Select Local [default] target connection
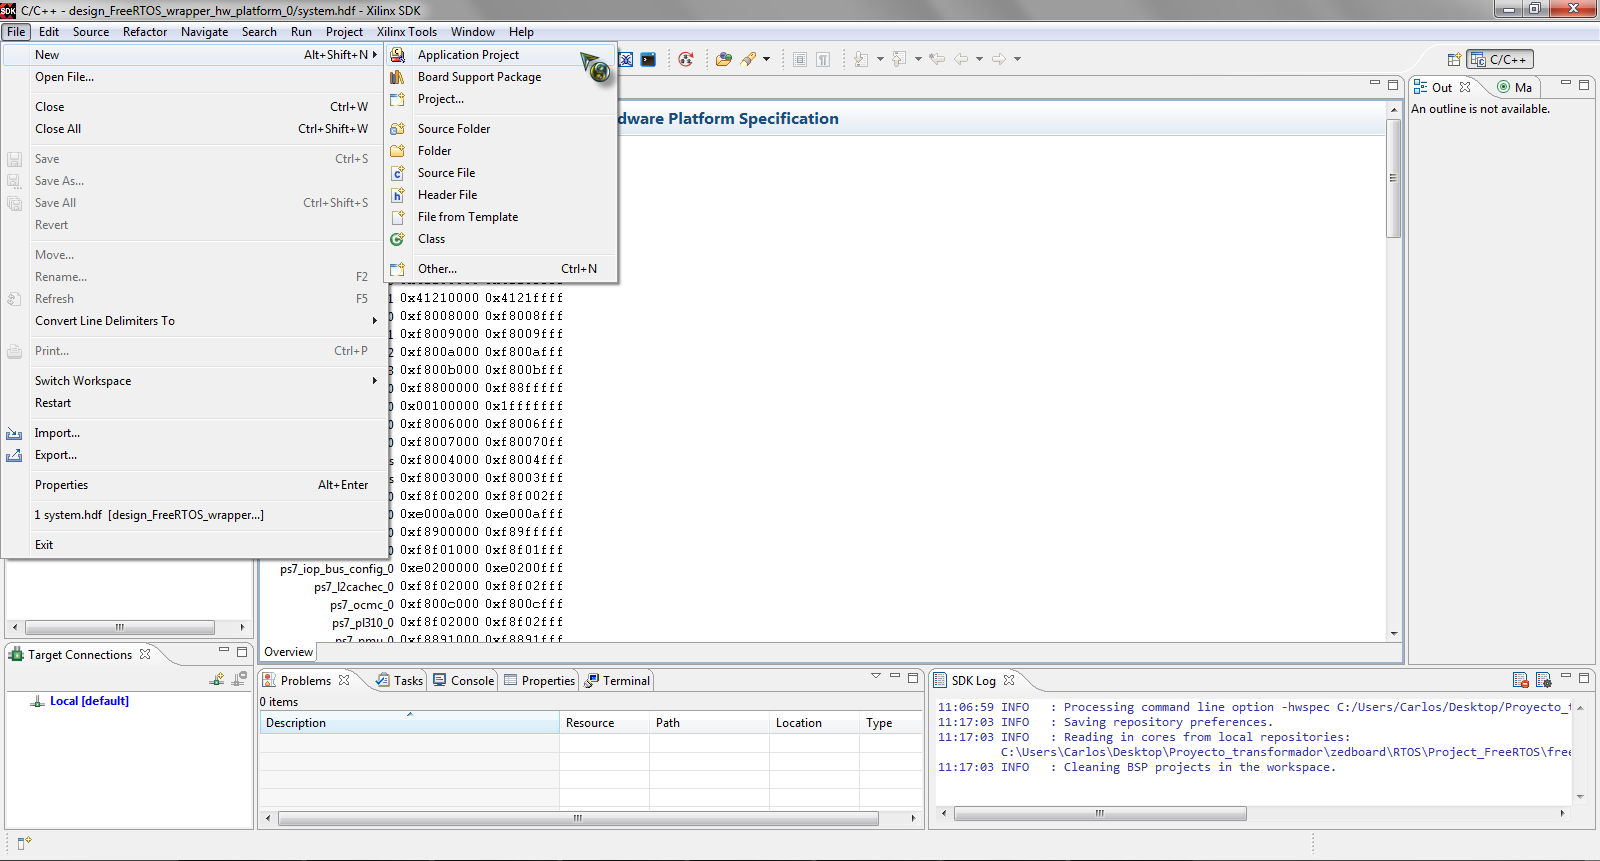 point(89,701)
